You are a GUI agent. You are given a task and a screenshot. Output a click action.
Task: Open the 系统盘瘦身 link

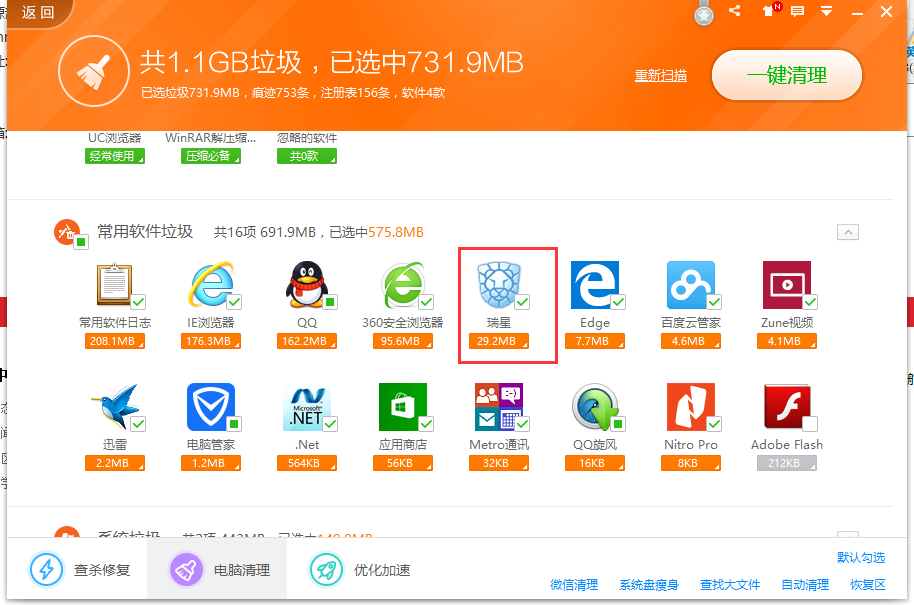[649, 585]
